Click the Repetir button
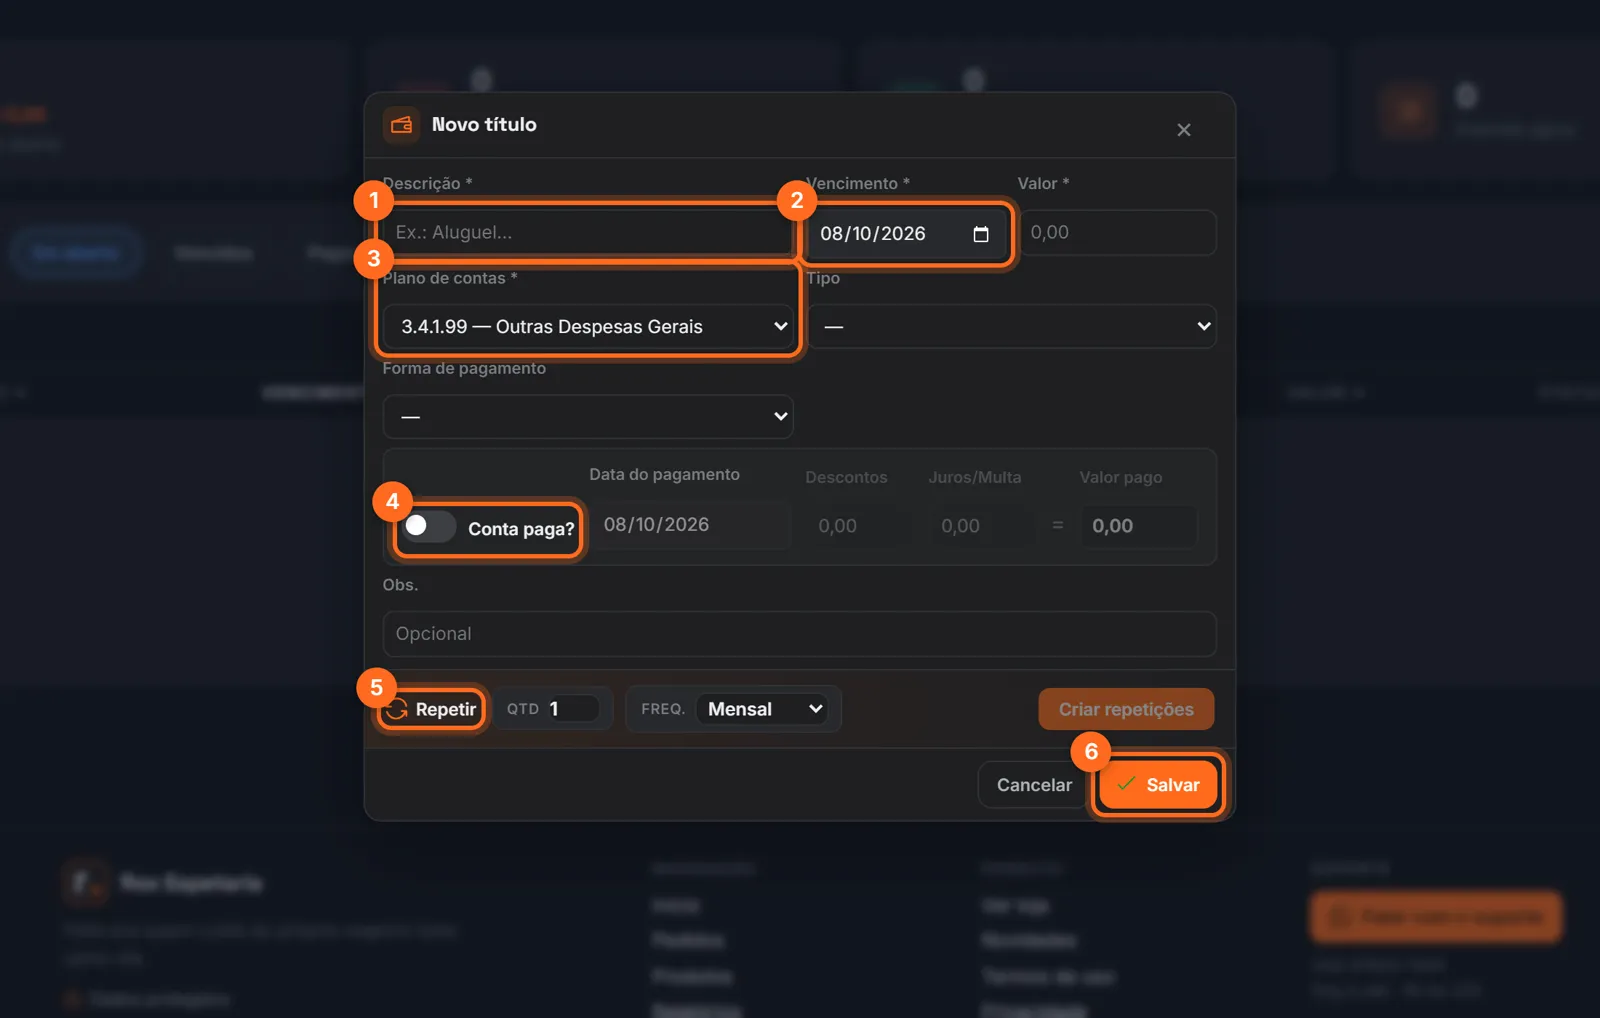 click(432, 709)
